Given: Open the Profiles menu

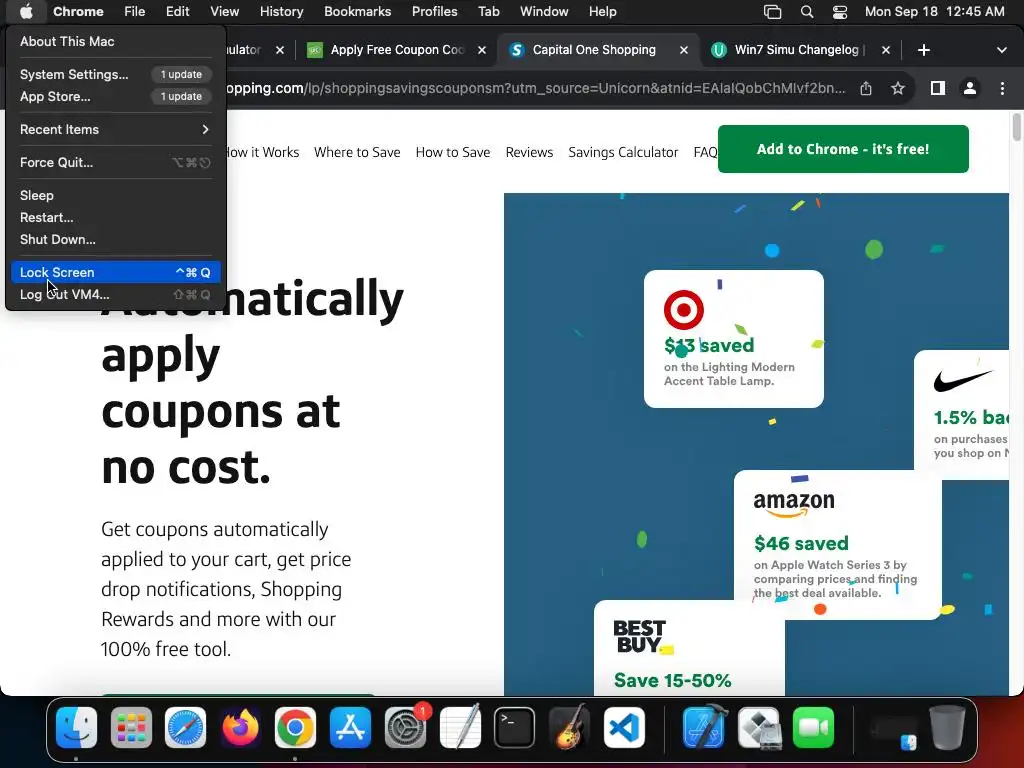Looking at the screenshot, I should (434, 11).
